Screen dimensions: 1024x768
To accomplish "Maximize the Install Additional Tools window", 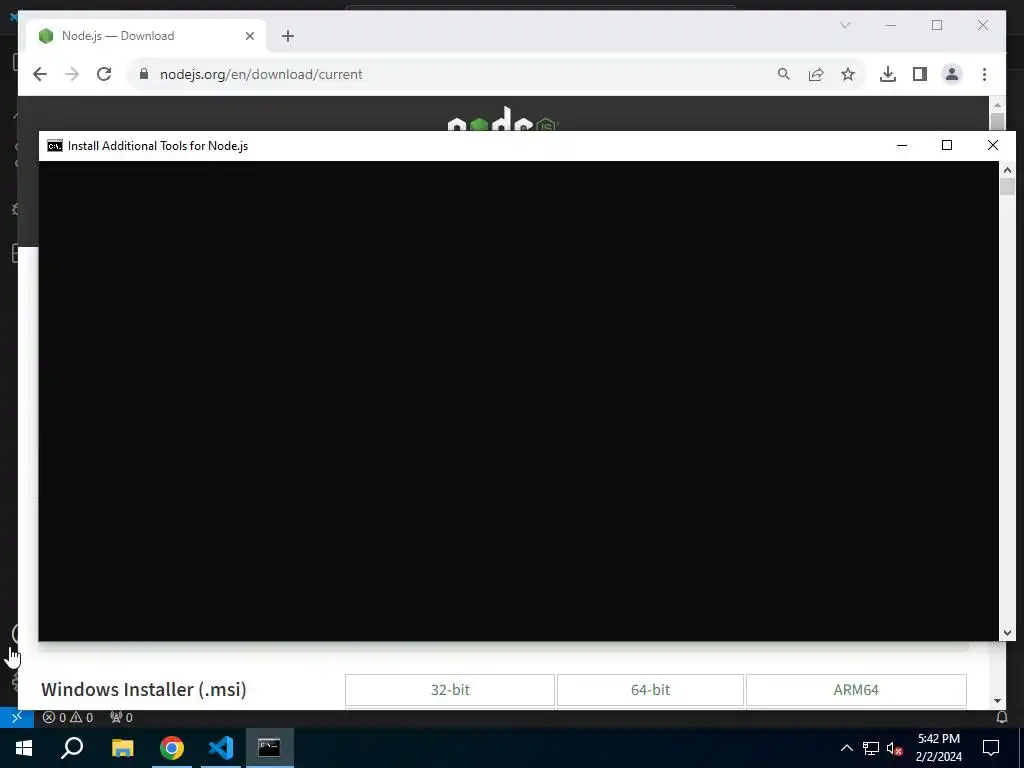I will point(947,145).
